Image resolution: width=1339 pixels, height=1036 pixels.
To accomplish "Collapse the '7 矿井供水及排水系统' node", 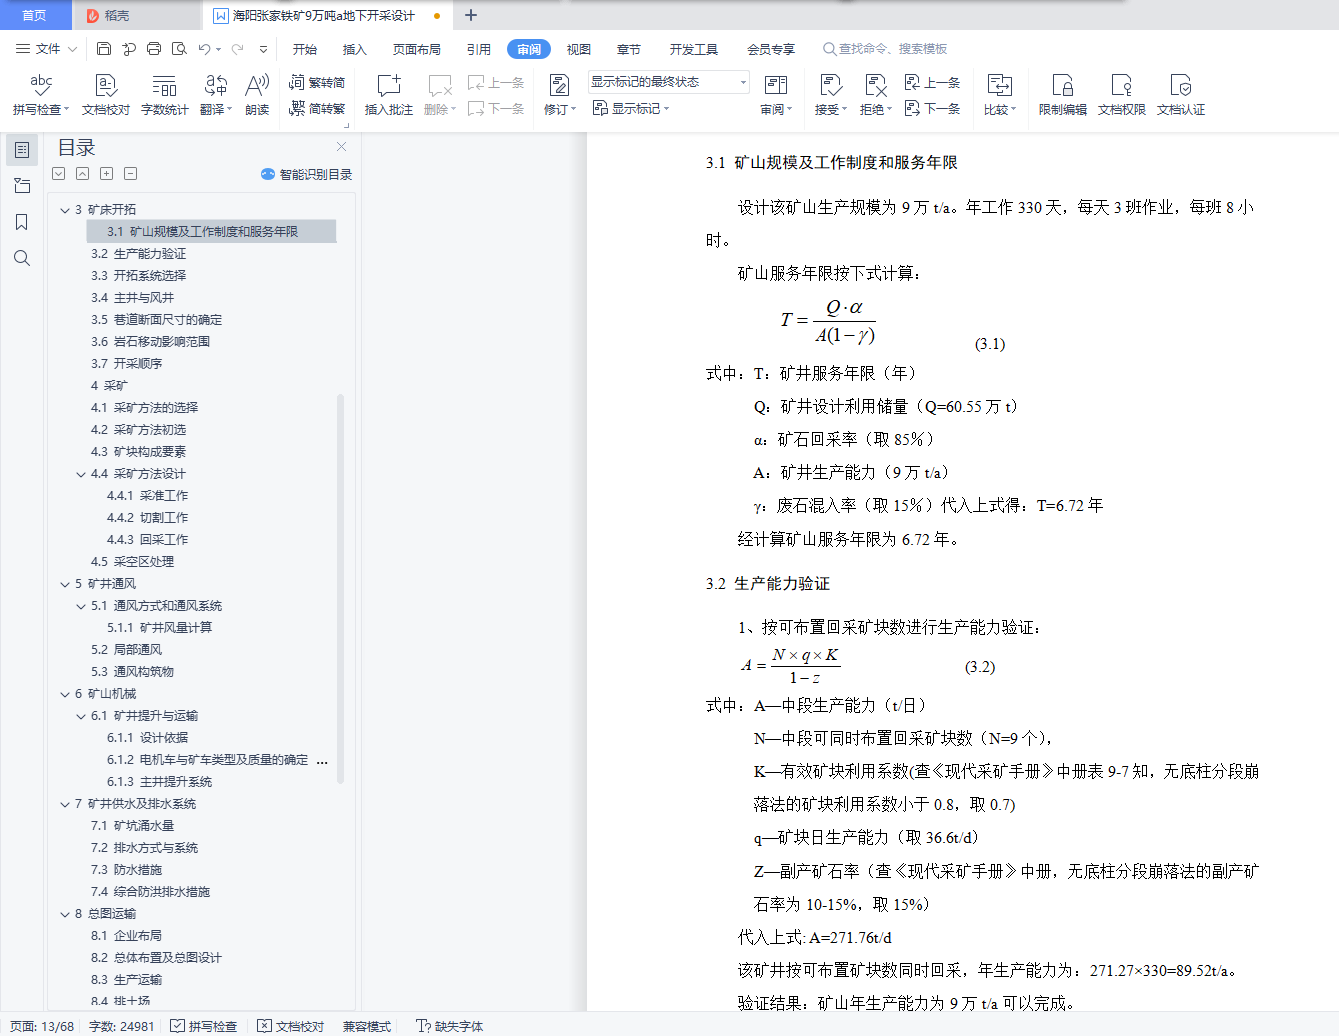I will point(65,804).
